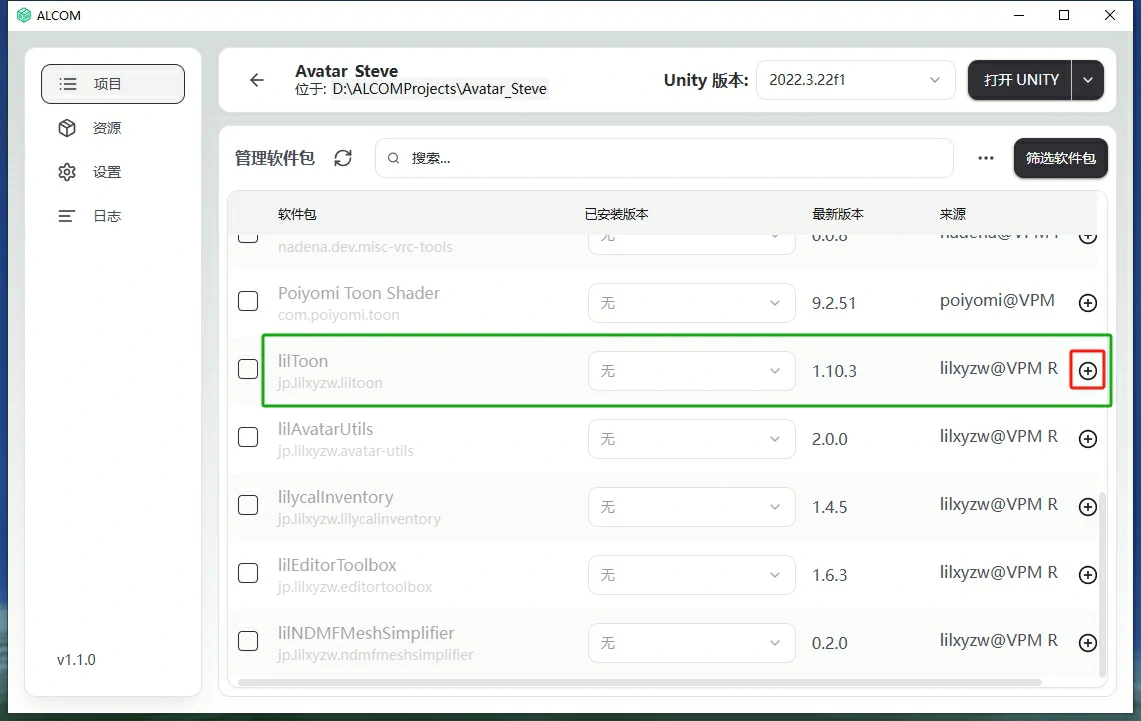The image size is (1141, 721).
Task: Install lilAvatarUtils using the plus icon
Action: coord(1087,439)
